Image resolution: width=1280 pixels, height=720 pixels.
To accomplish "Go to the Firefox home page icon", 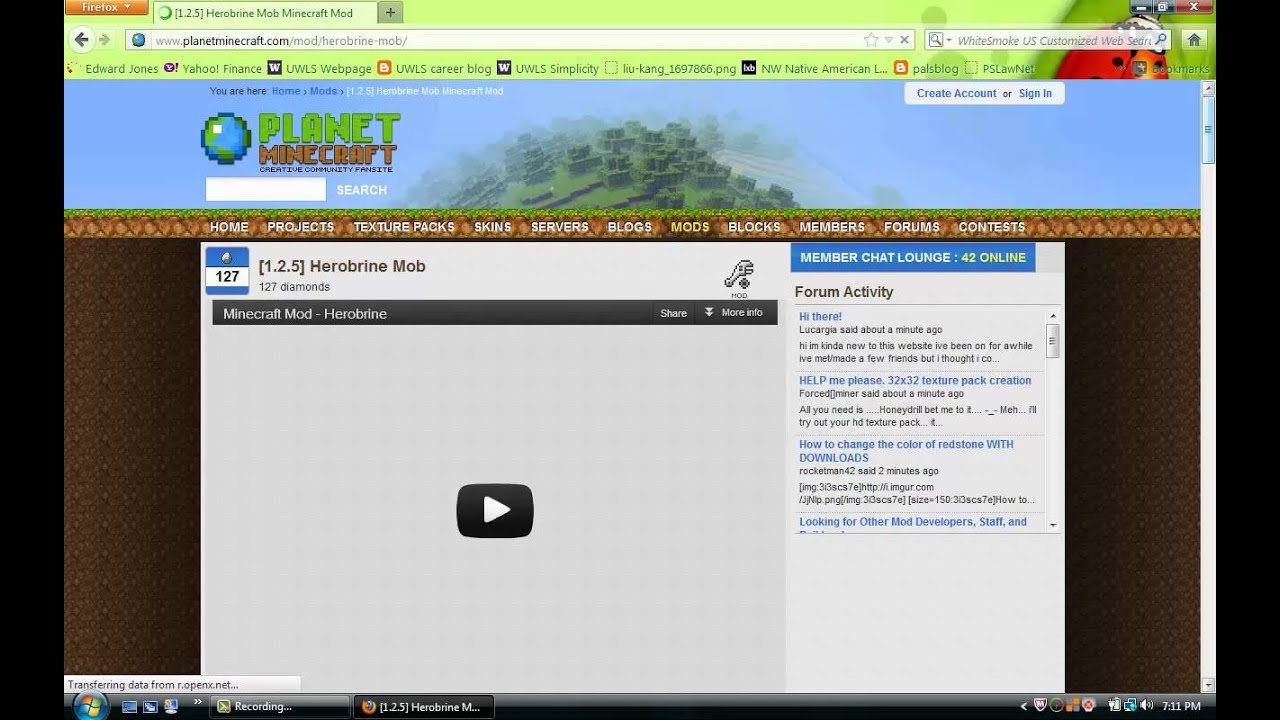I will coord(1193,40).
